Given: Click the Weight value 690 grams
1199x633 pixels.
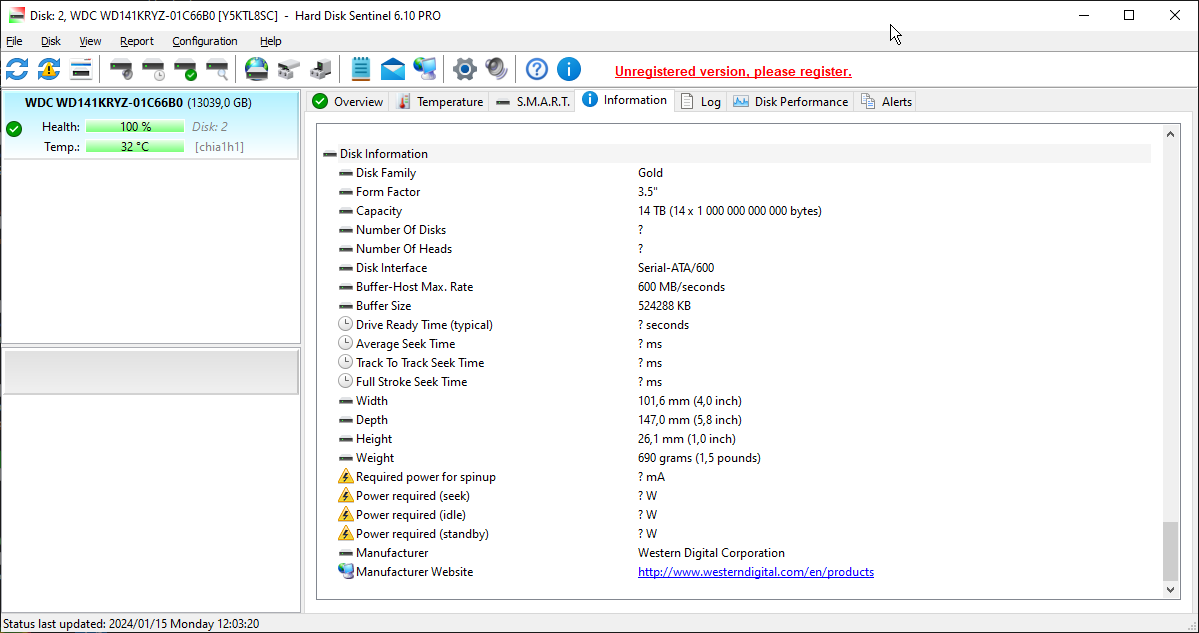Looking at the screenshot, I should (x=699, y=458).
